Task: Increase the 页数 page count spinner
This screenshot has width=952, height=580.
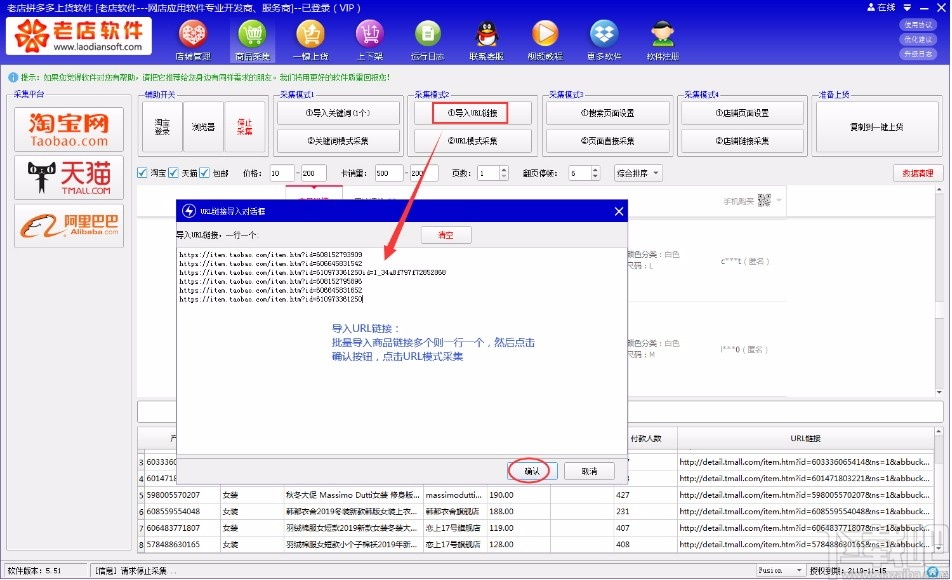Action: pyautogui.click(x=503, y=169)
